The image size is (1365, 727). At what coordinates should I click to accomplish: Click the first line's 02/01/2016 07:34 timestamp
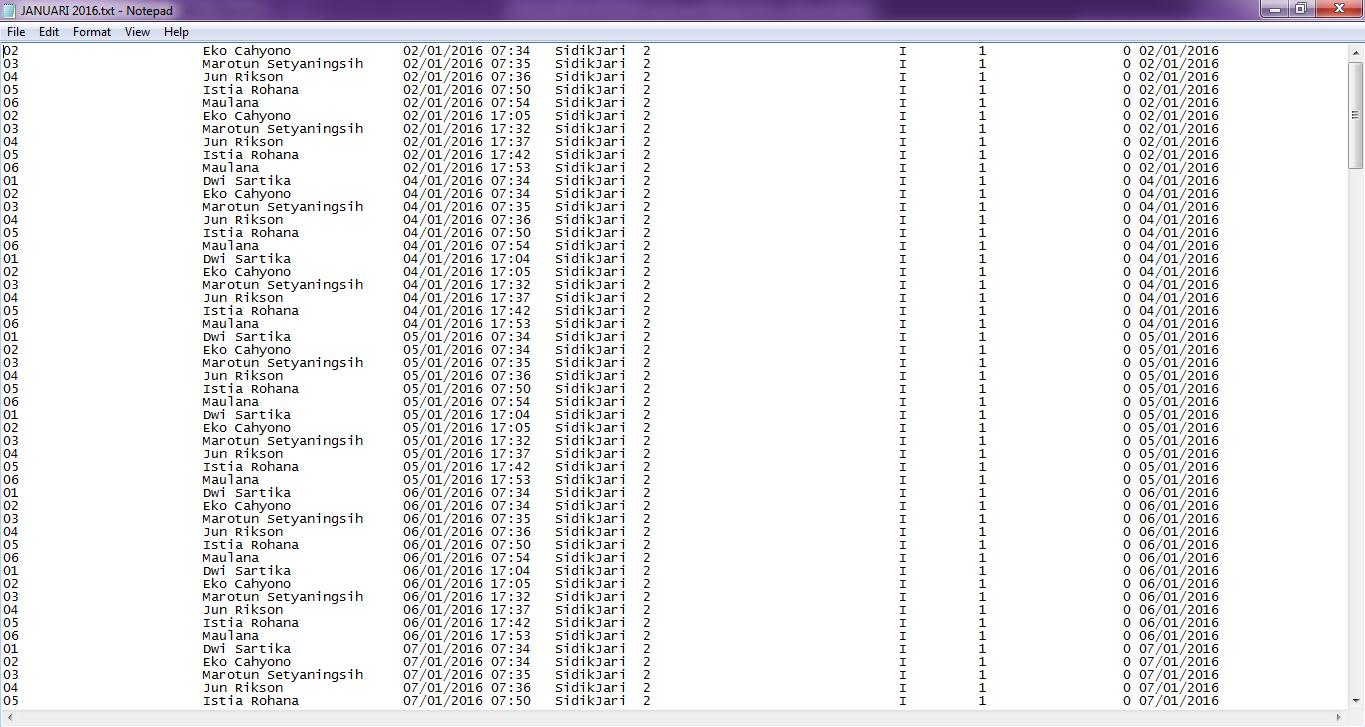467,51
